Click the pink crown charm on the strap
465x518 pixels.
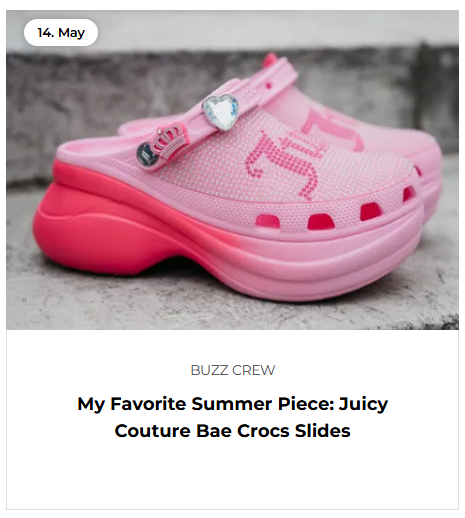point(169,140)
